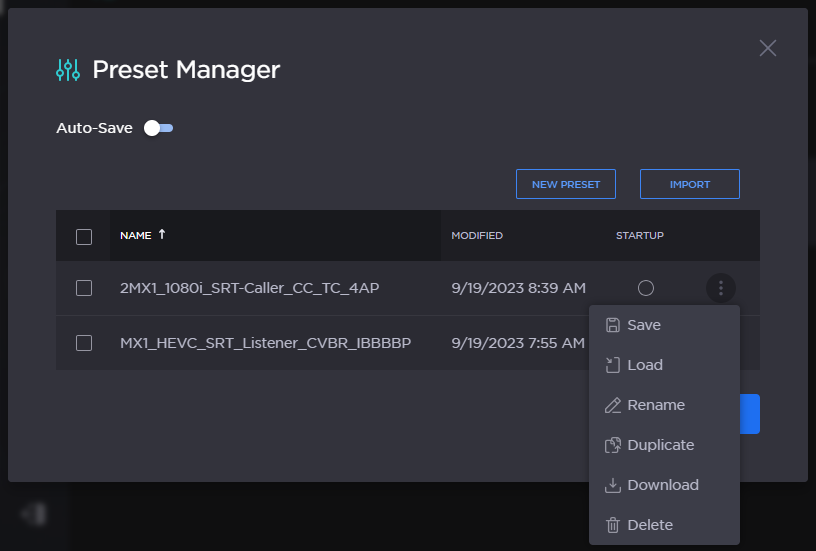Click the Download arrow icon

click(x=613, y=485)
